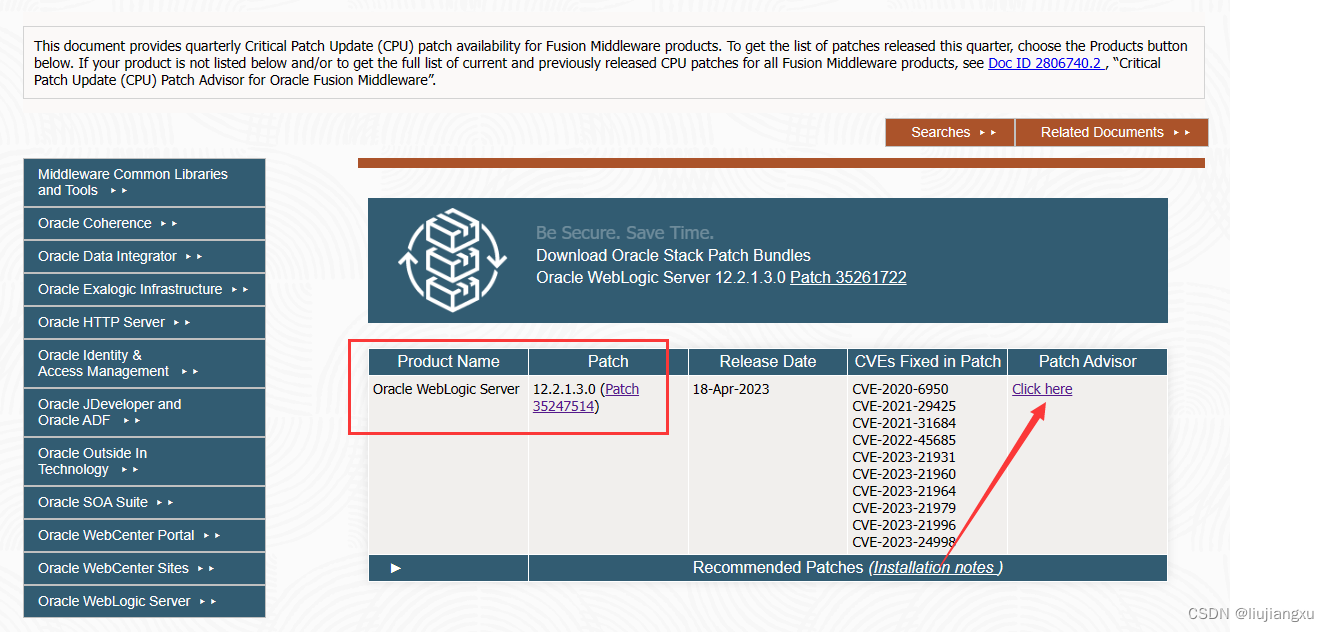Expand Oracle Outside In Technology item
The image size is (1329, 632).
144,461
